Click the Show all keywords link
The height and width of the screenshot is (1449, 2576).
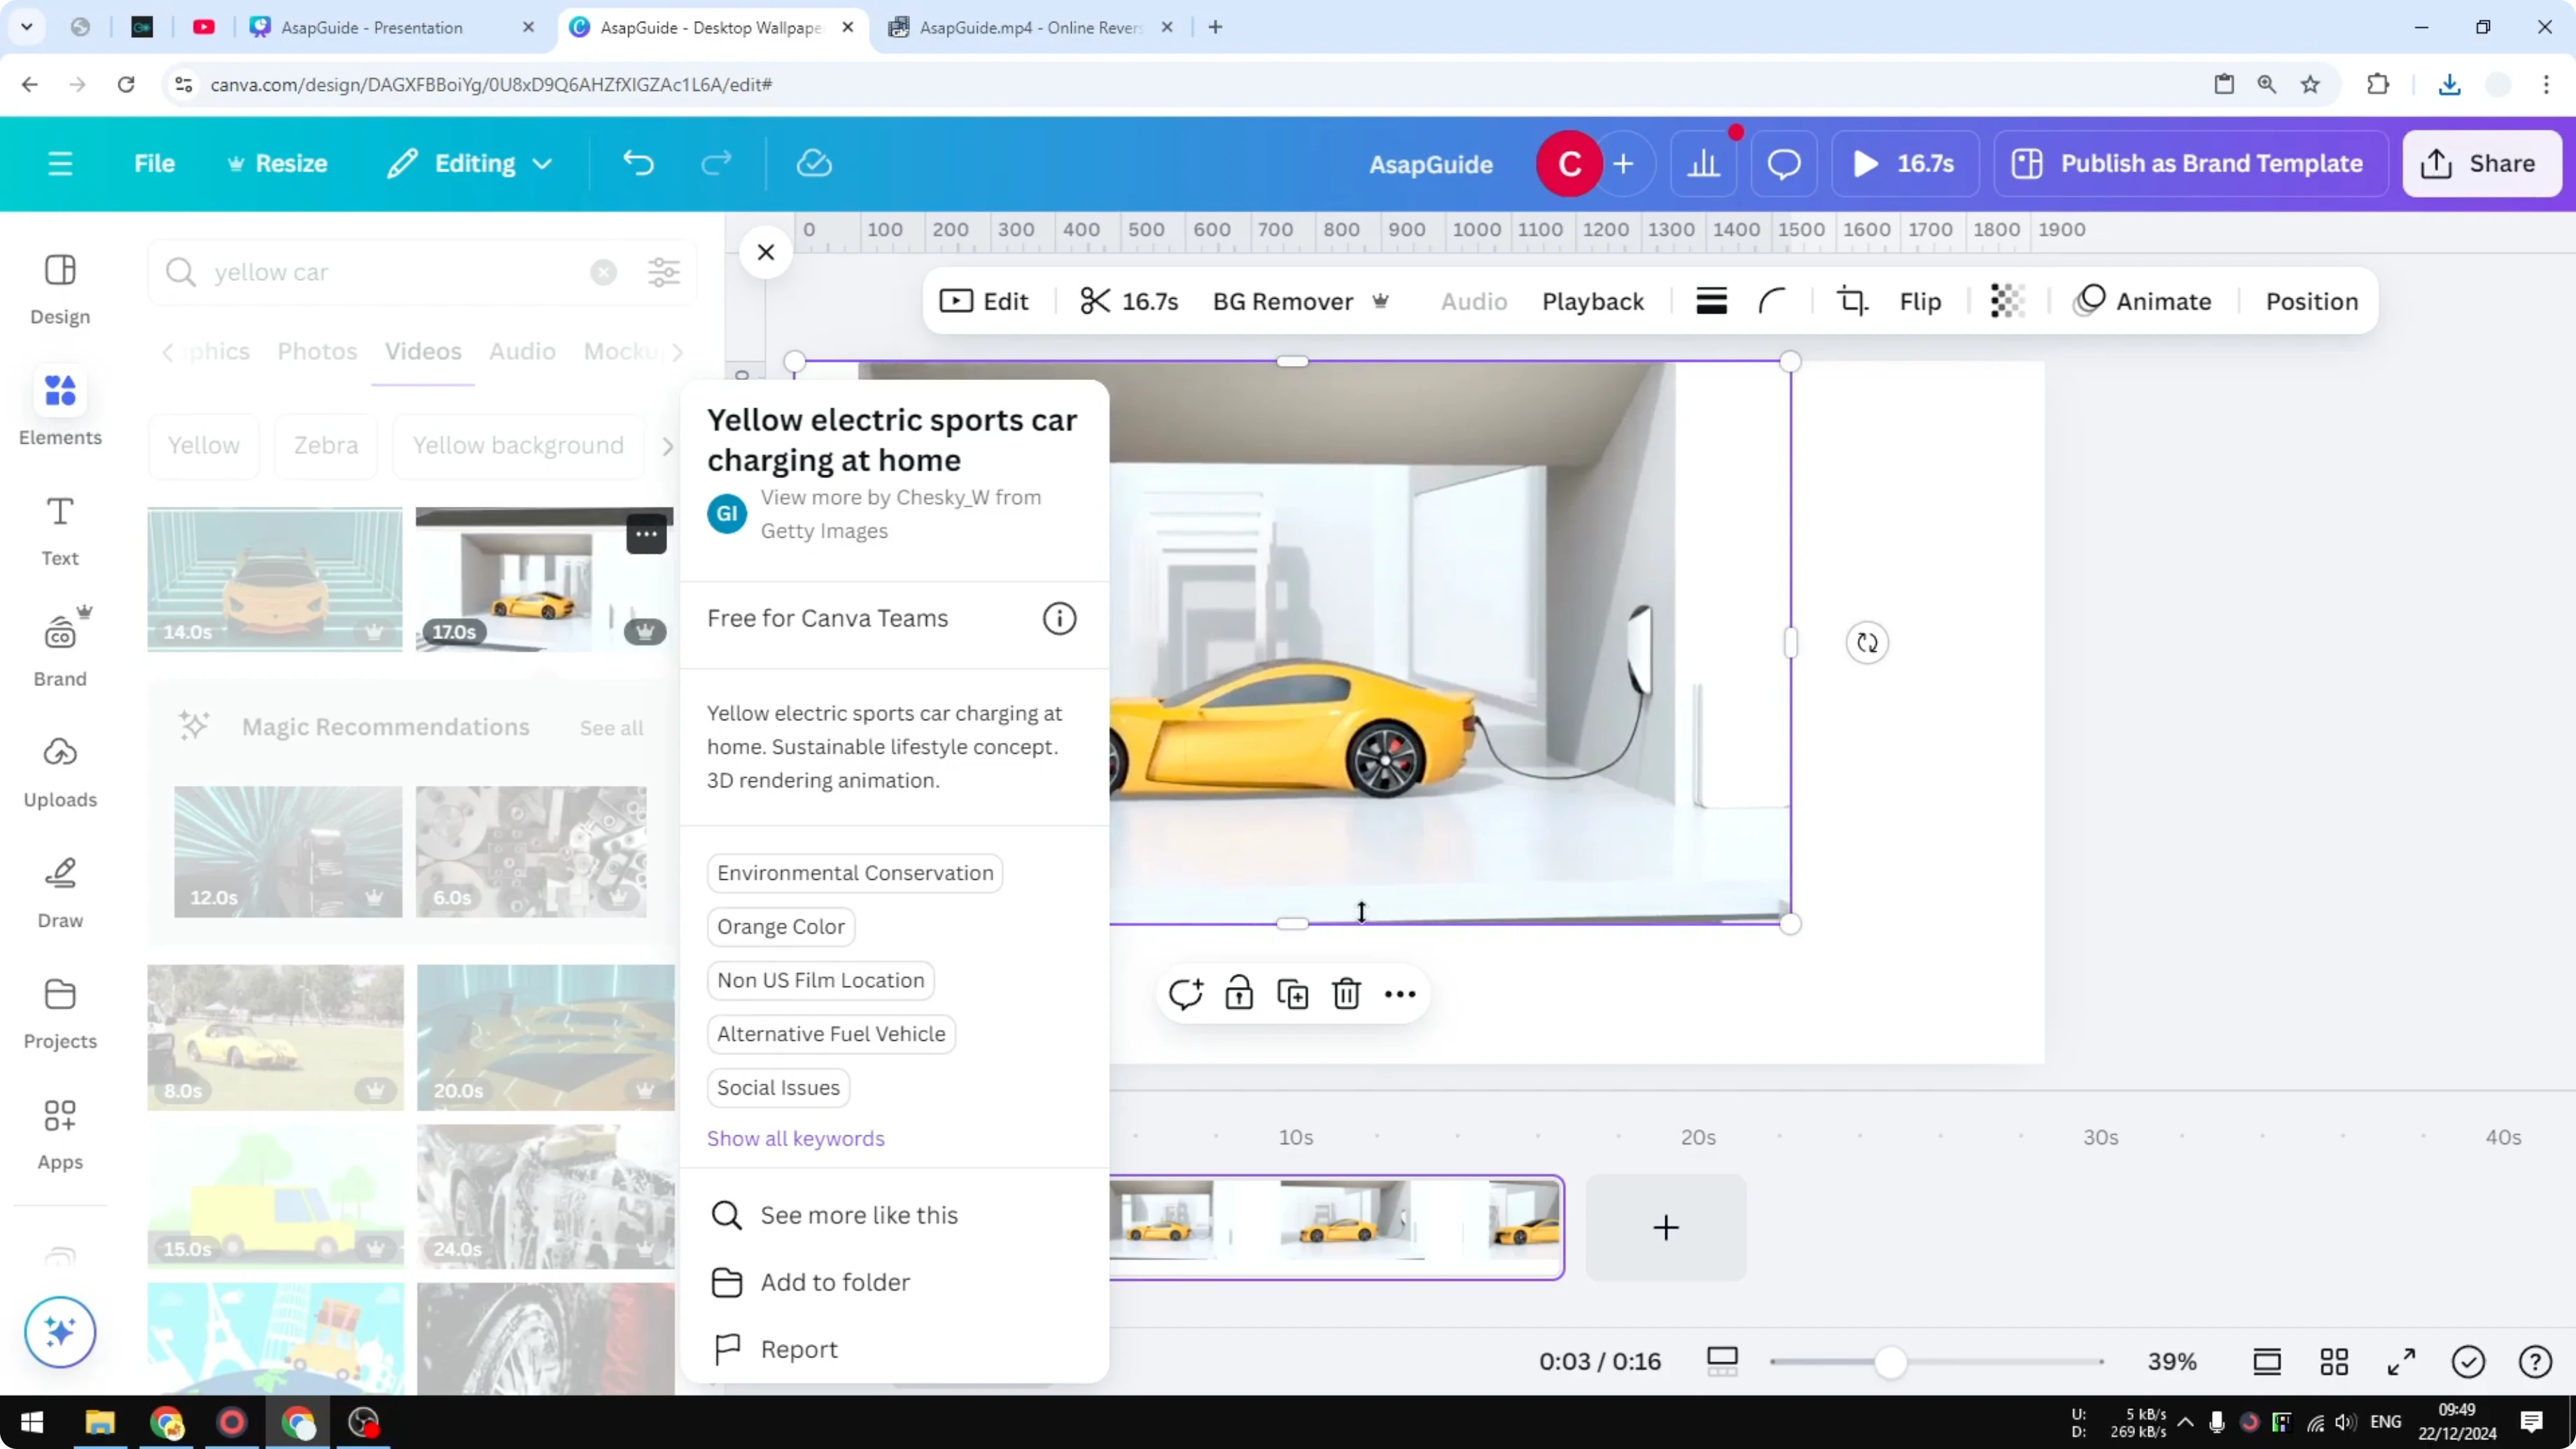(795, 1138)
